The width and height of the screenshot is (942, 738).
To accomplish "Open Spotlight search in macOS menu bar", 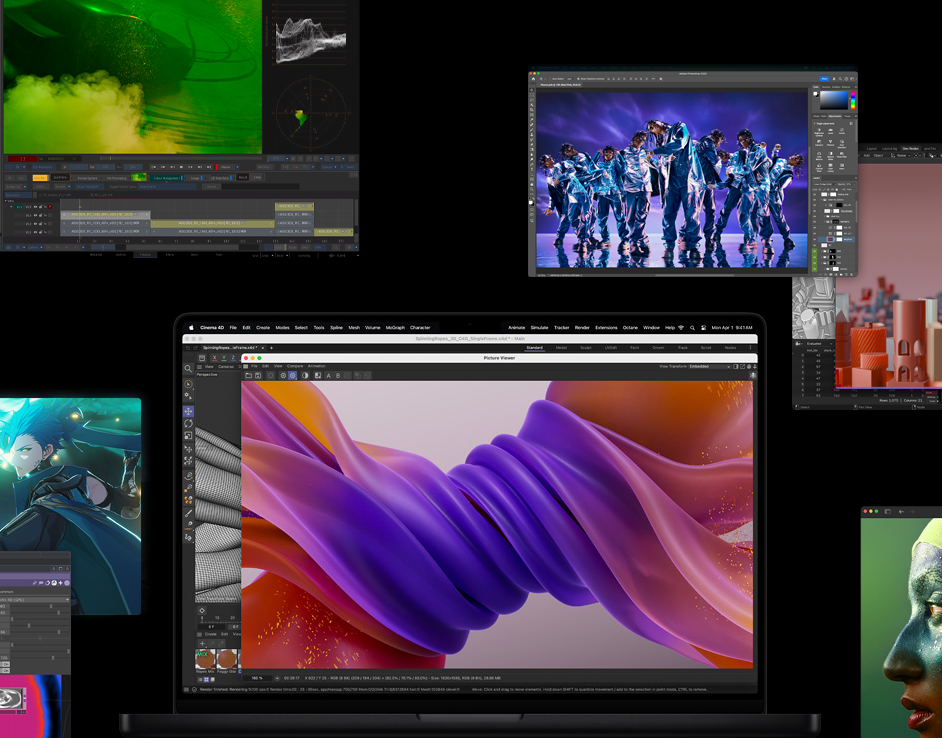I will [692, 328].
